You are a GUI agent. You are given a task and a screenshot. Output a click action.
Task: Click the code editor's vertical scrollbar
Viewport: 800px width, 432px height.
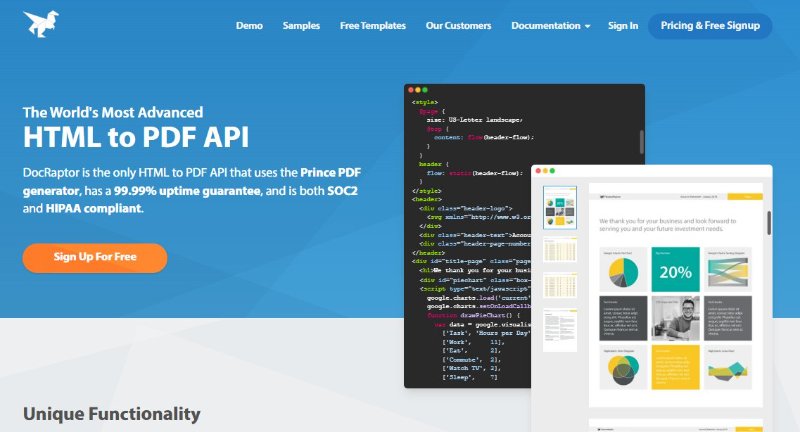[x=641, y=140]
